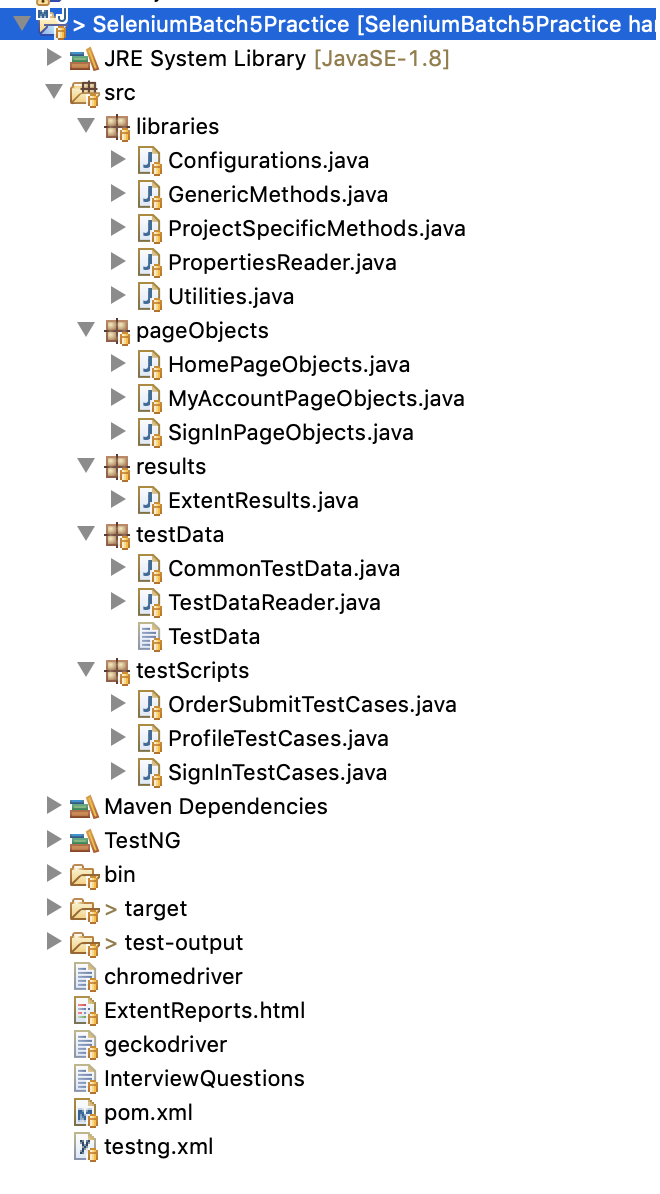Expand the CommonTestData.java node
The image size is (660, 1194).
(x=118, y=568)
